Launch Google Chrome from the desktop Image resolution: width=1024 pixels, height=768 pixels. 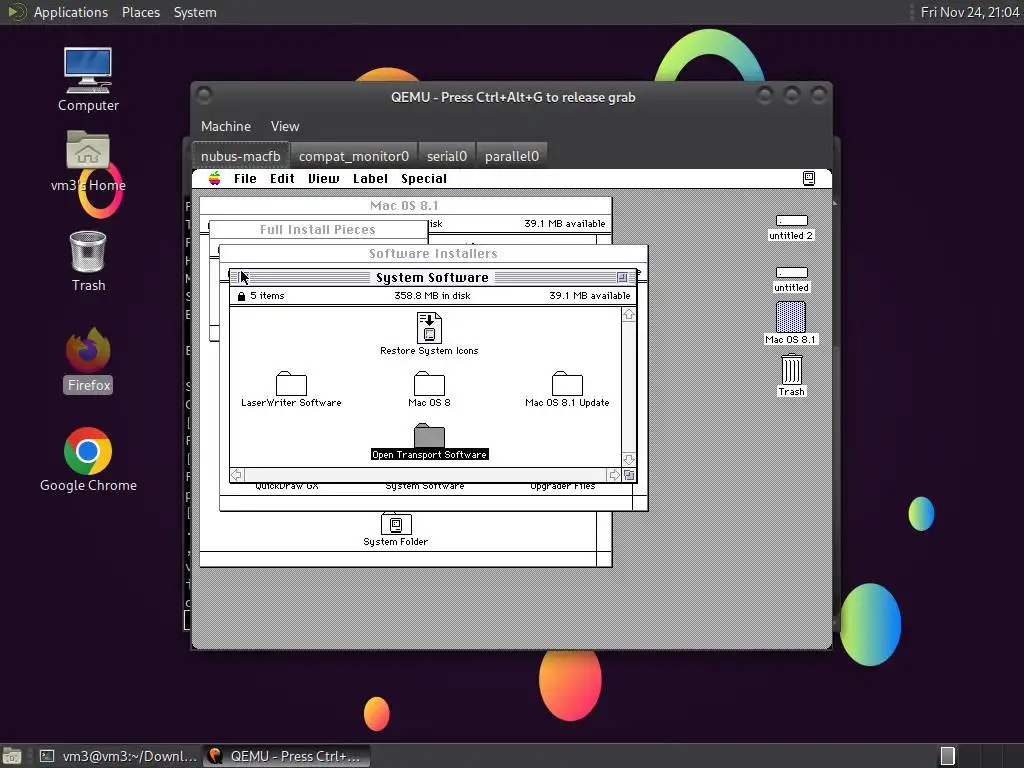click(88, 460)
